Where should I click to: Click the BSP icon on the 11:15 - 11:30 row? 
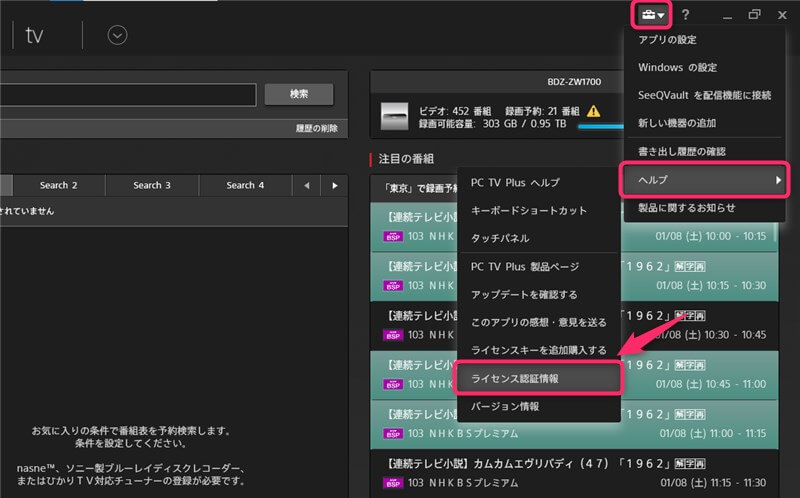click(393, 483)
